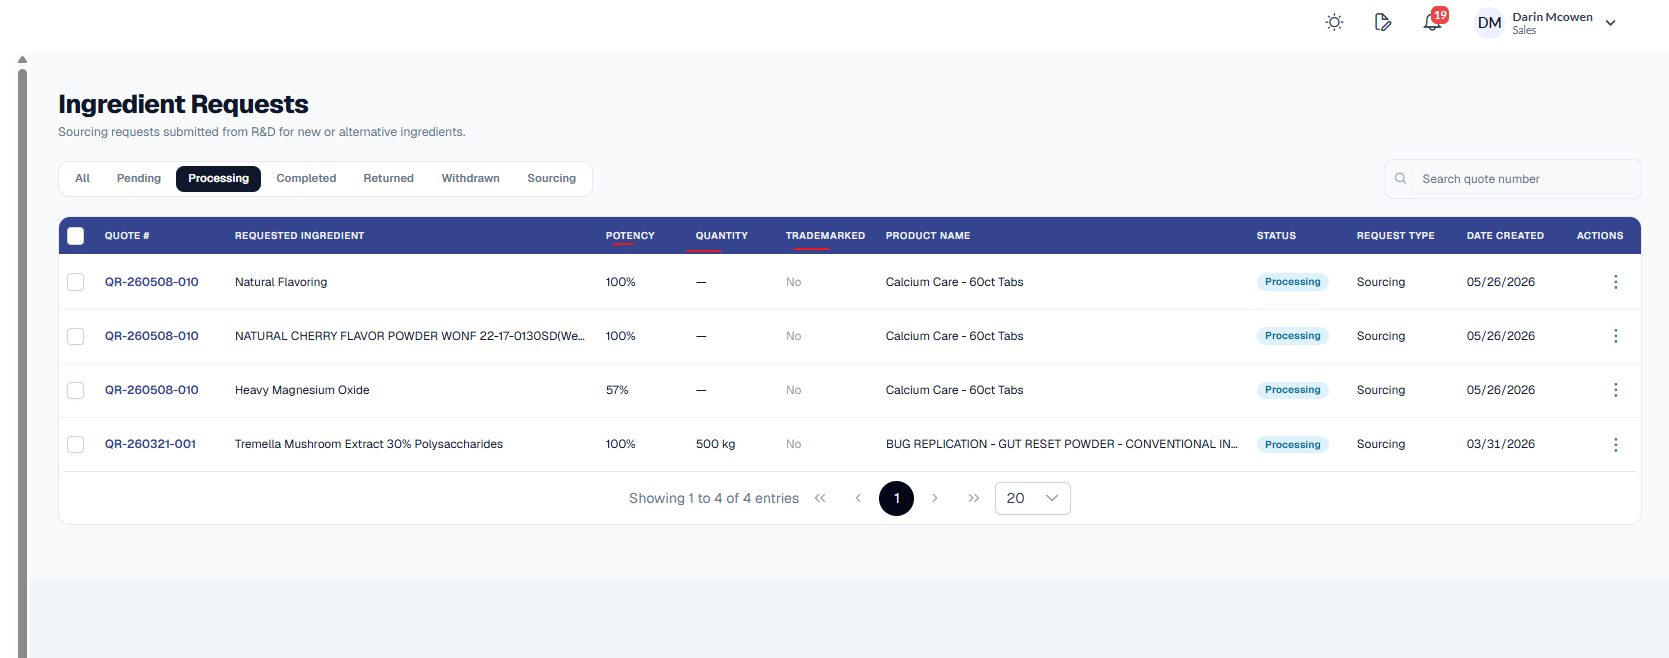Screen dimensions: 1669x658
Task: Switch to the Pending tab
Action: click(x=139, y=179)
